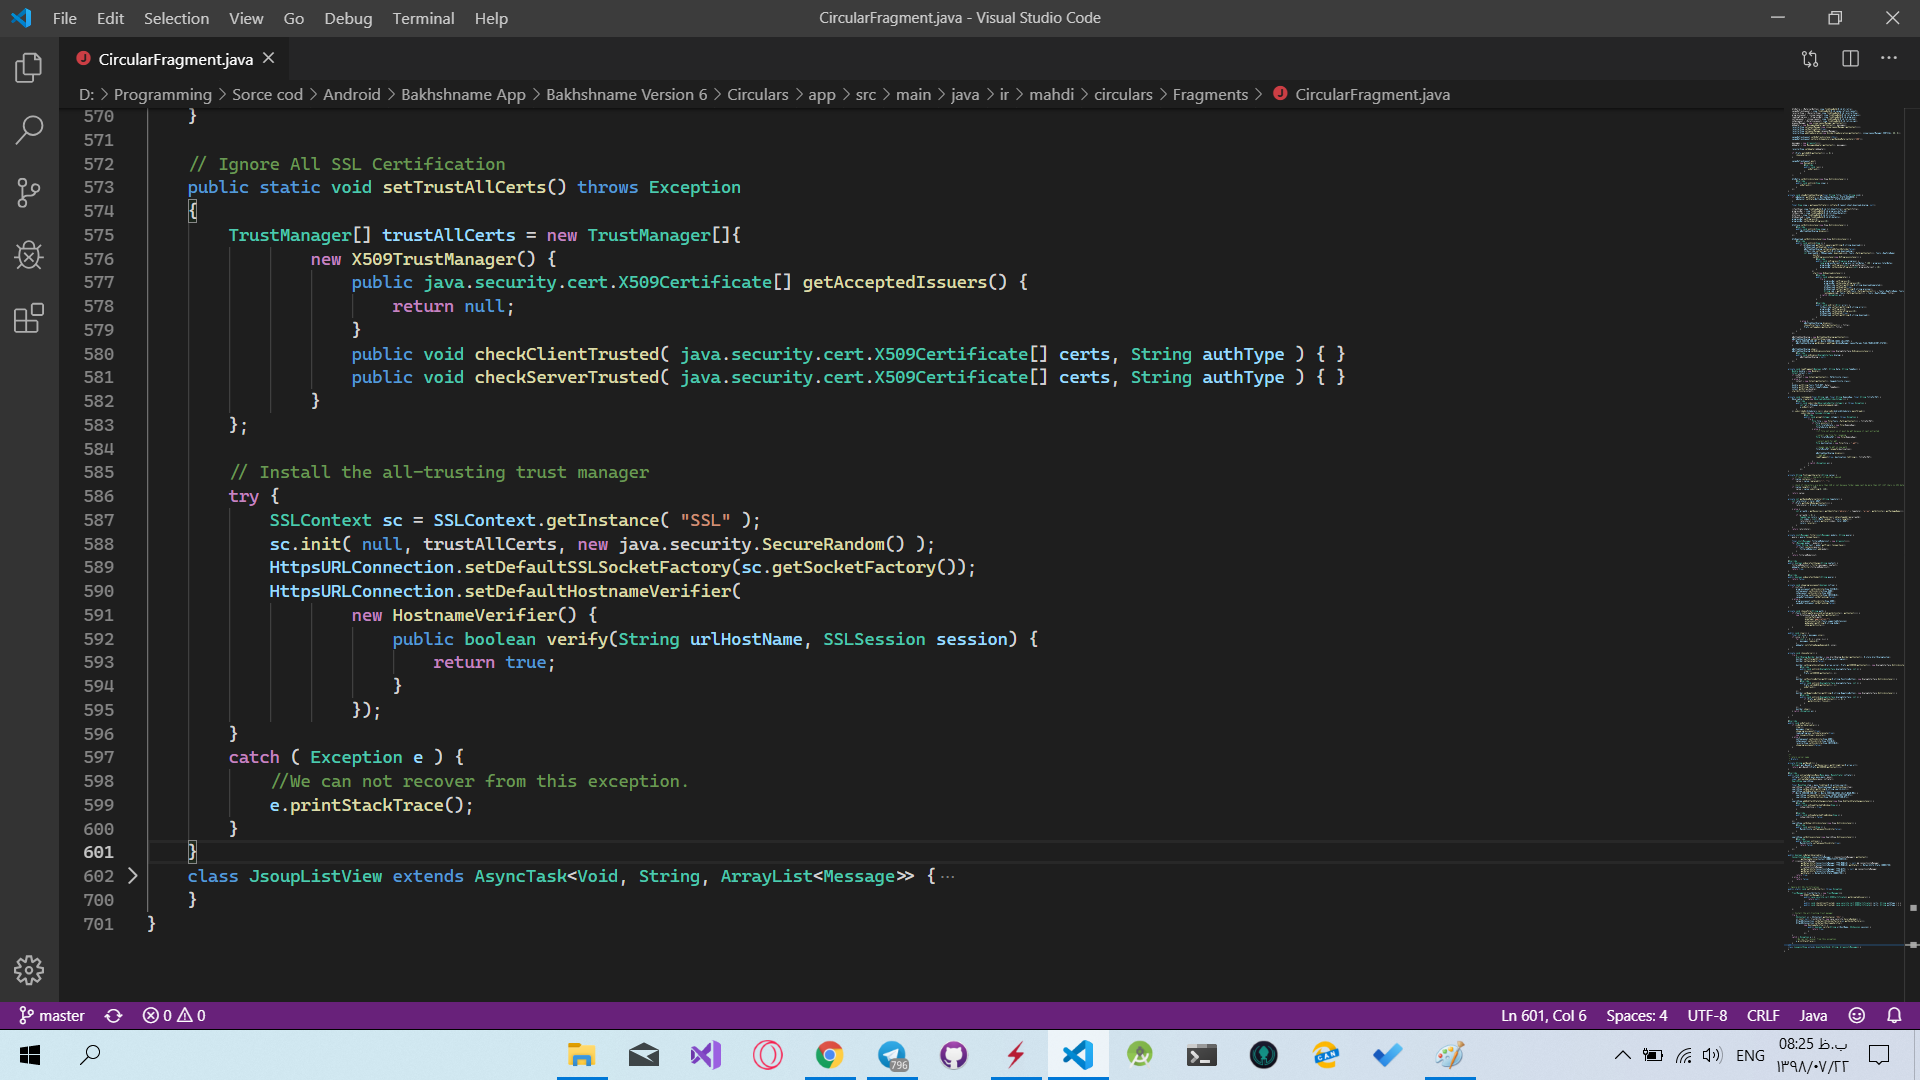The width and height of the screenshot is (1920, 1080).
Task: Open the Search view in the activity bar
Action: 29,129
